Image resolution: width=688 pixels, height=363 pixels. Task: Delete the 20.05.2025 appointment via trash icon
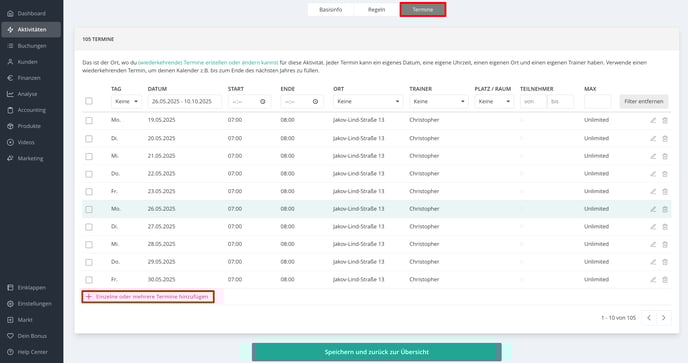click(x=665, y=138)
